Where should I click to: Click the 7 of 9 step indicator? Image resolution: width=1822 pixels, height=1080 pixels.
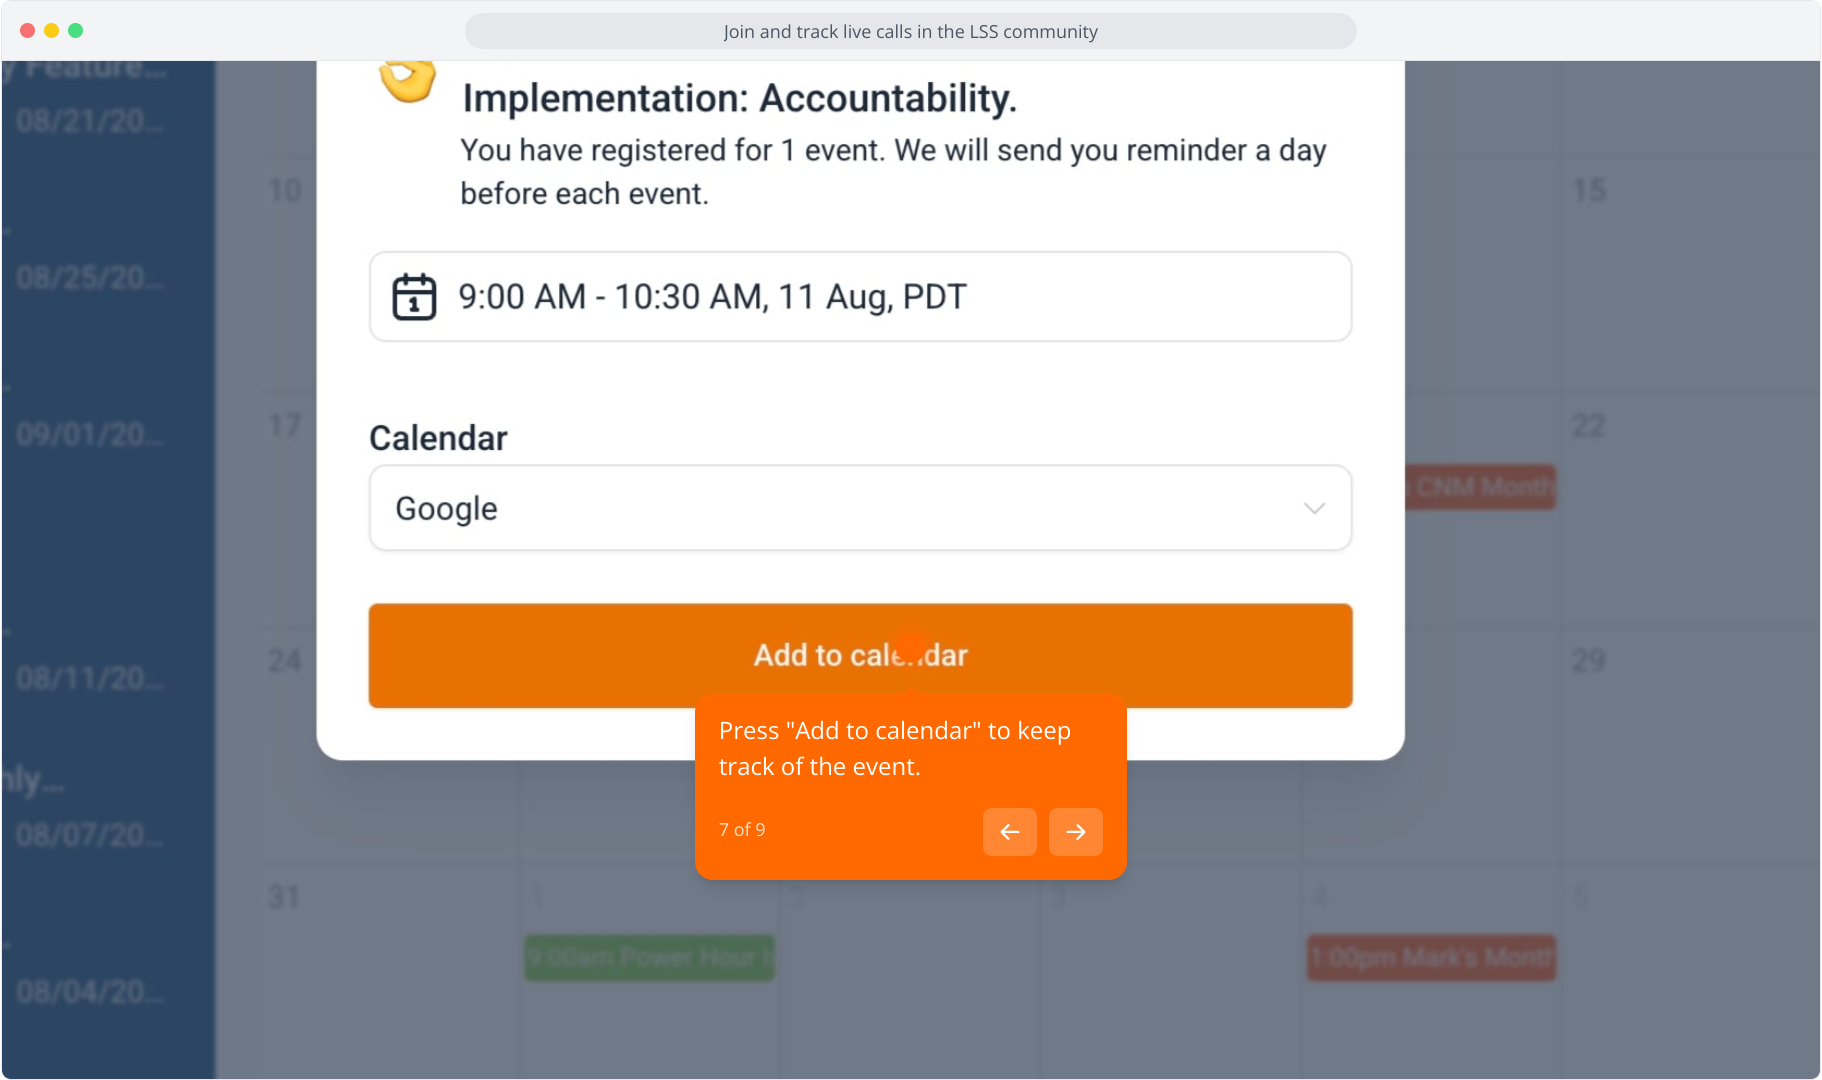point(742,830)
